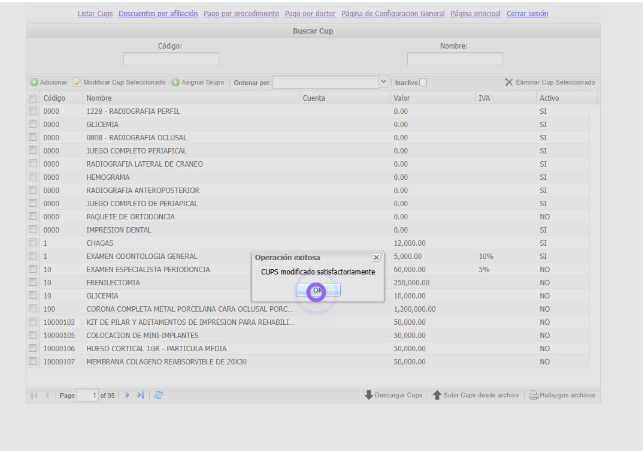
Task: Click Subir Cups desde archivo label
Action: tap(481, 395)
